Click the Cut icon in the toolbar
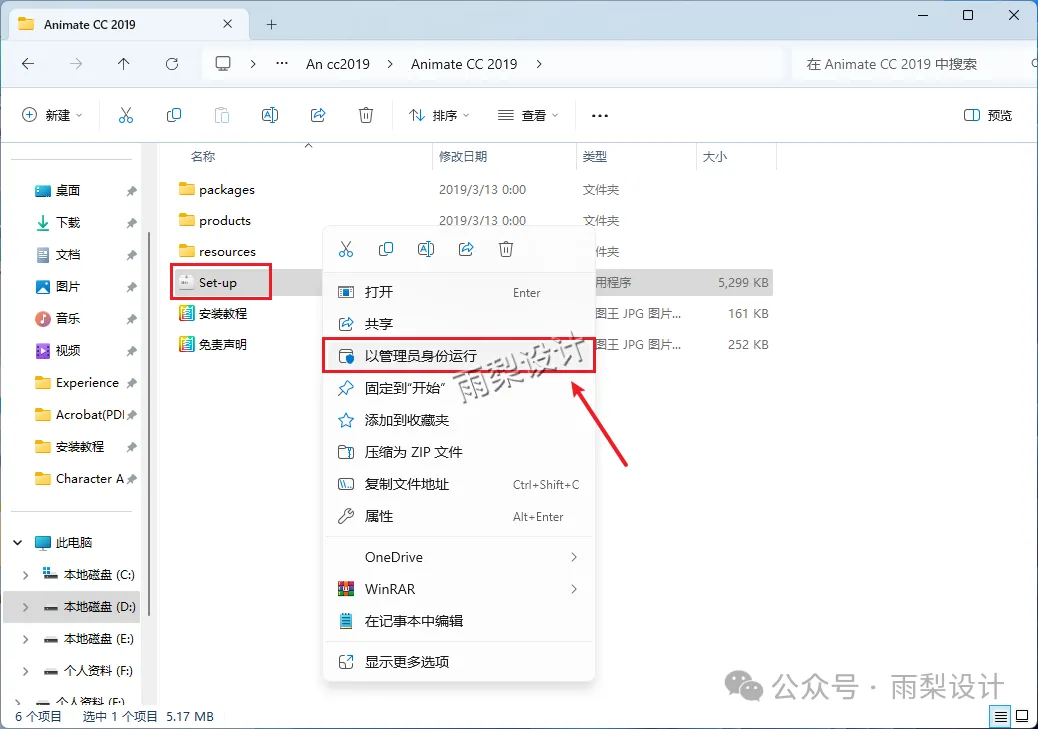Viewport: 1038px width, 729px height. coord(126,115)
